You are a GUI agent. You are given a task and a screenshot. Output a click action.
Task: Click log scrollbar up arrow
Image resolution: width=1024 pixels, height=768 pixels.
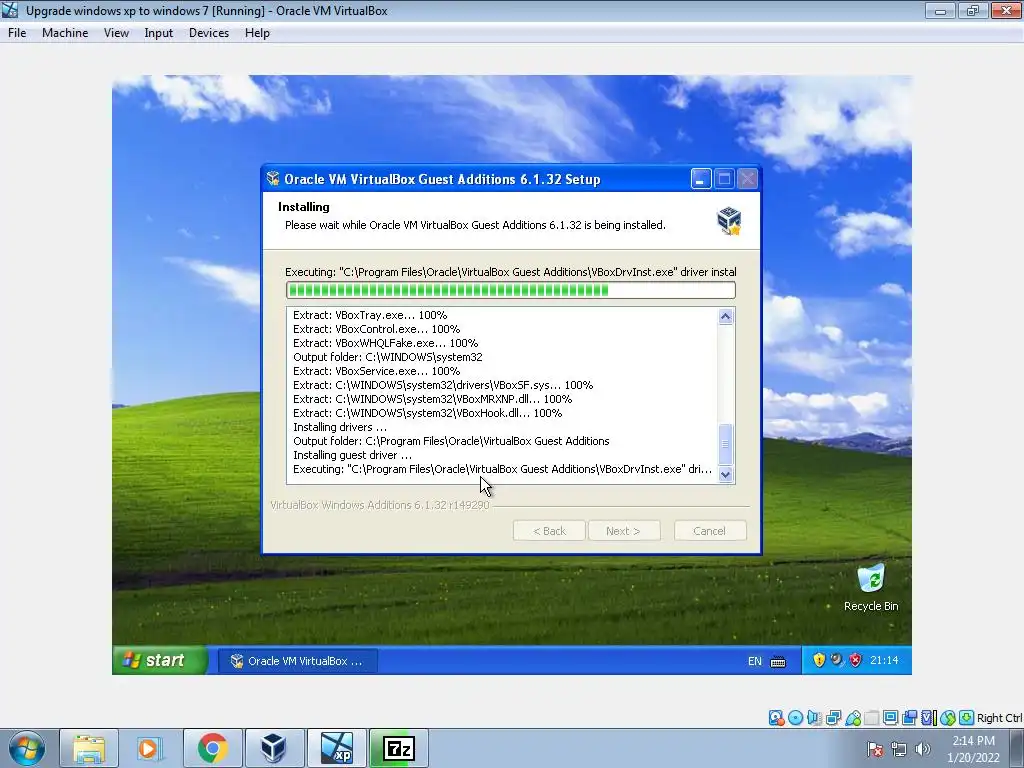pos(726,317)
